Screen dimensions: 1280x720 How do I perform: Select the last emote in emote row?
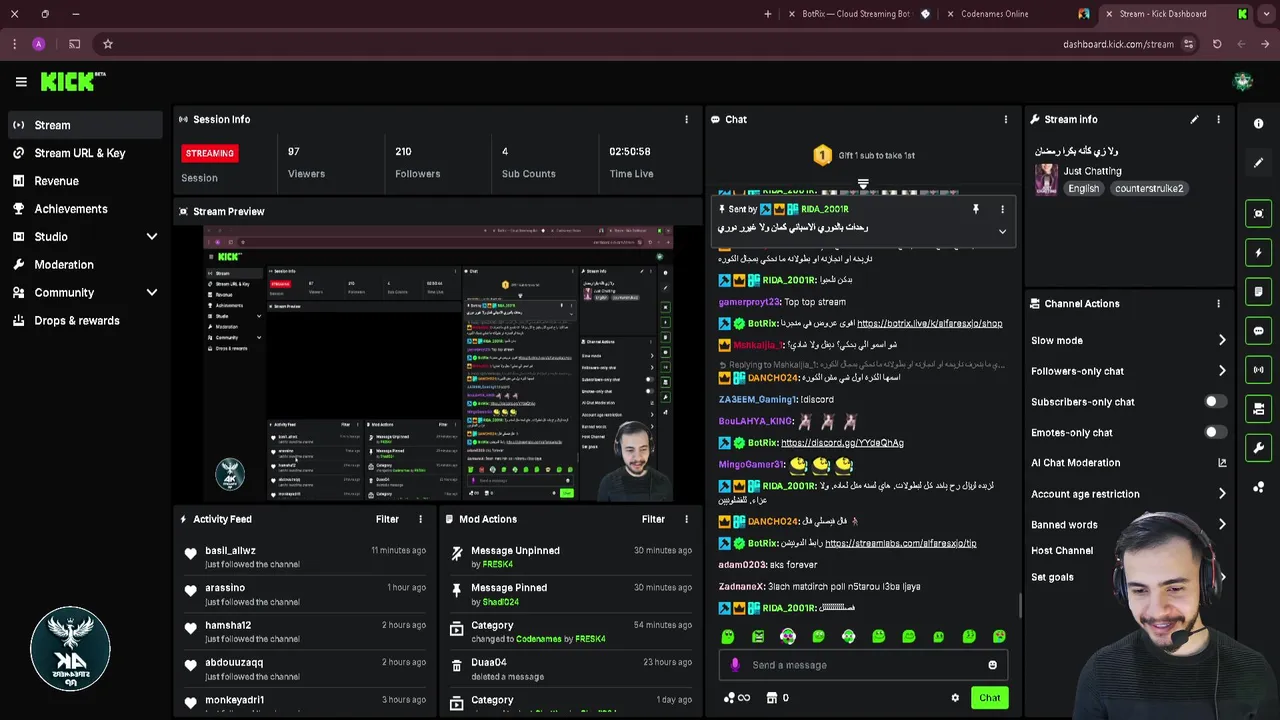click(x=999, y=636)
